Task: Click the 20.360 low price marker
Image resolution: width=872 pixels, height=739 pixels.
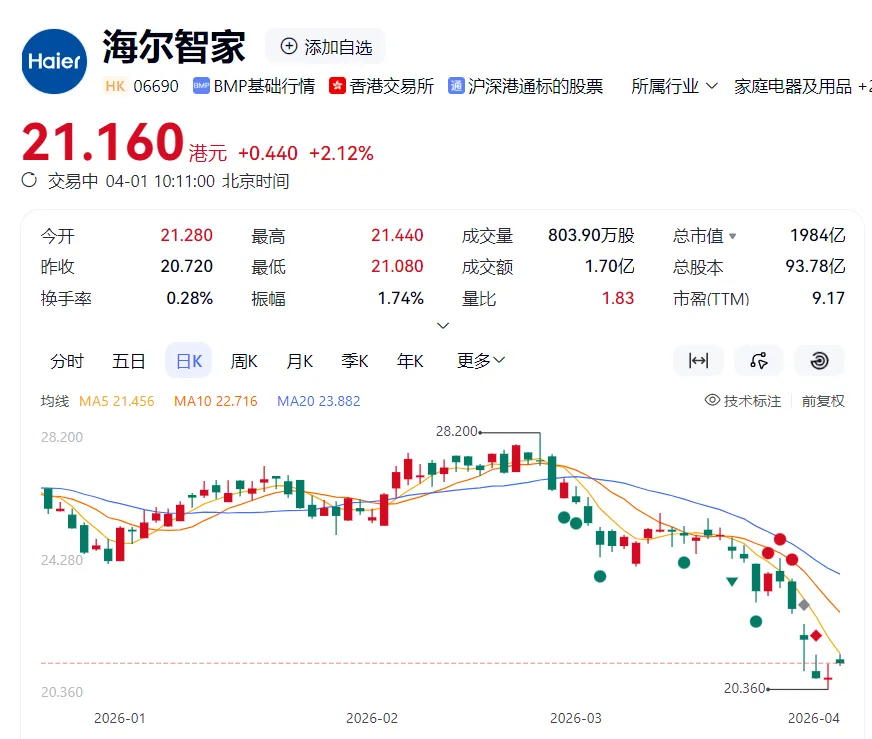Action: coord(745,688)
